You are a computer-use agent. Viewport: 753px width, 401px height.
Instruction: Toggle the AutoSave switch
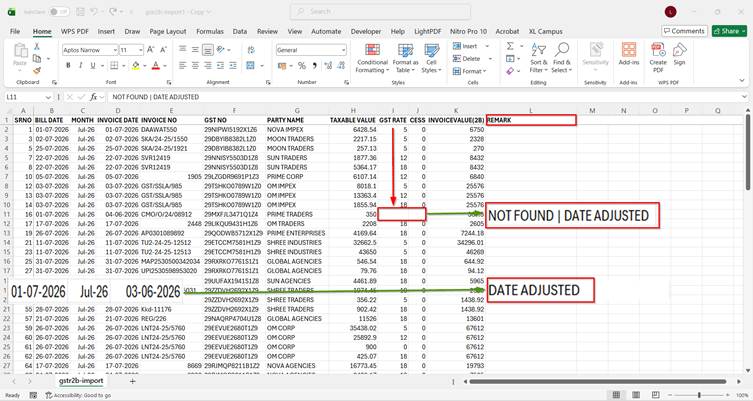click(60, 12)
